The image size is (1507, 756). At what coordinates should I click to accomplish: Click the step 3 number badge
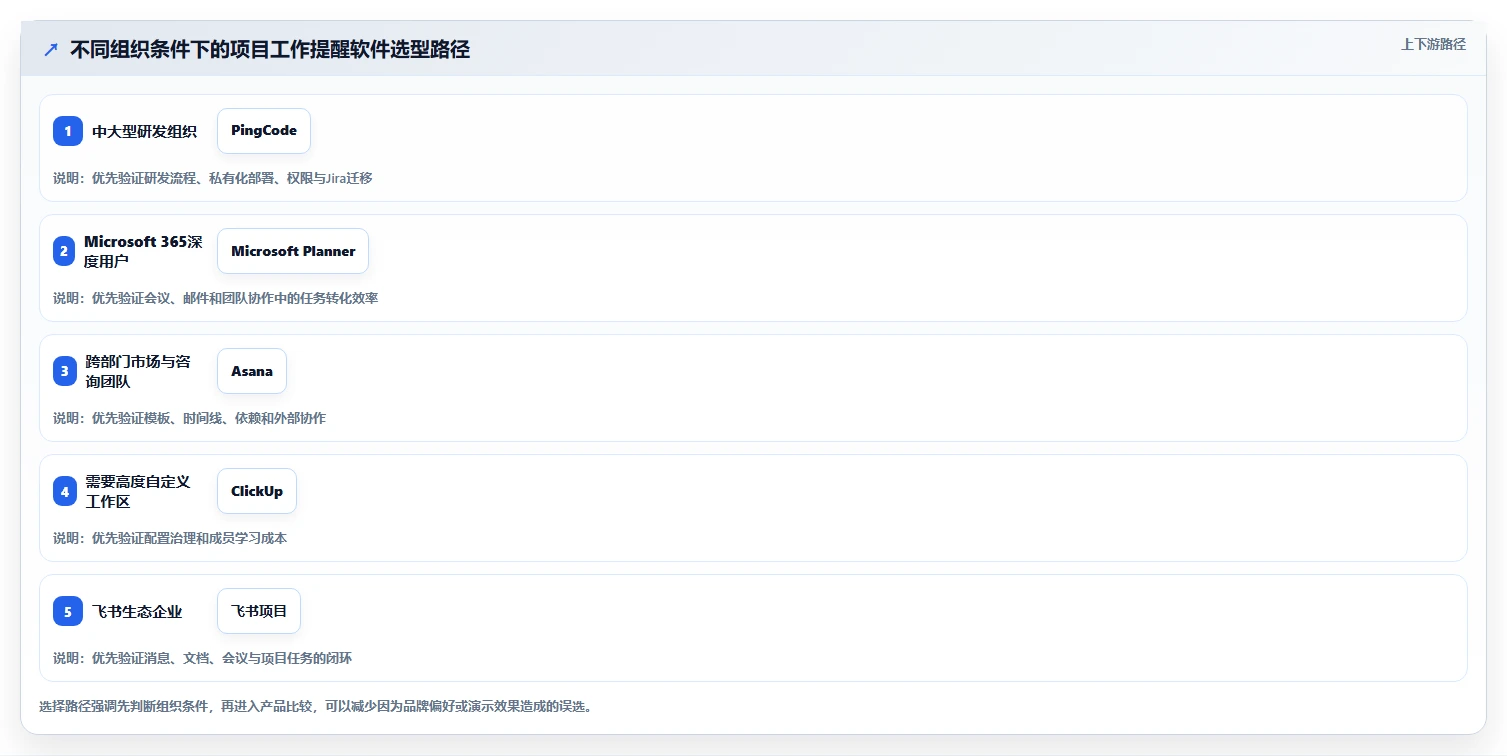pyautogui.click(x=64, y=371)
